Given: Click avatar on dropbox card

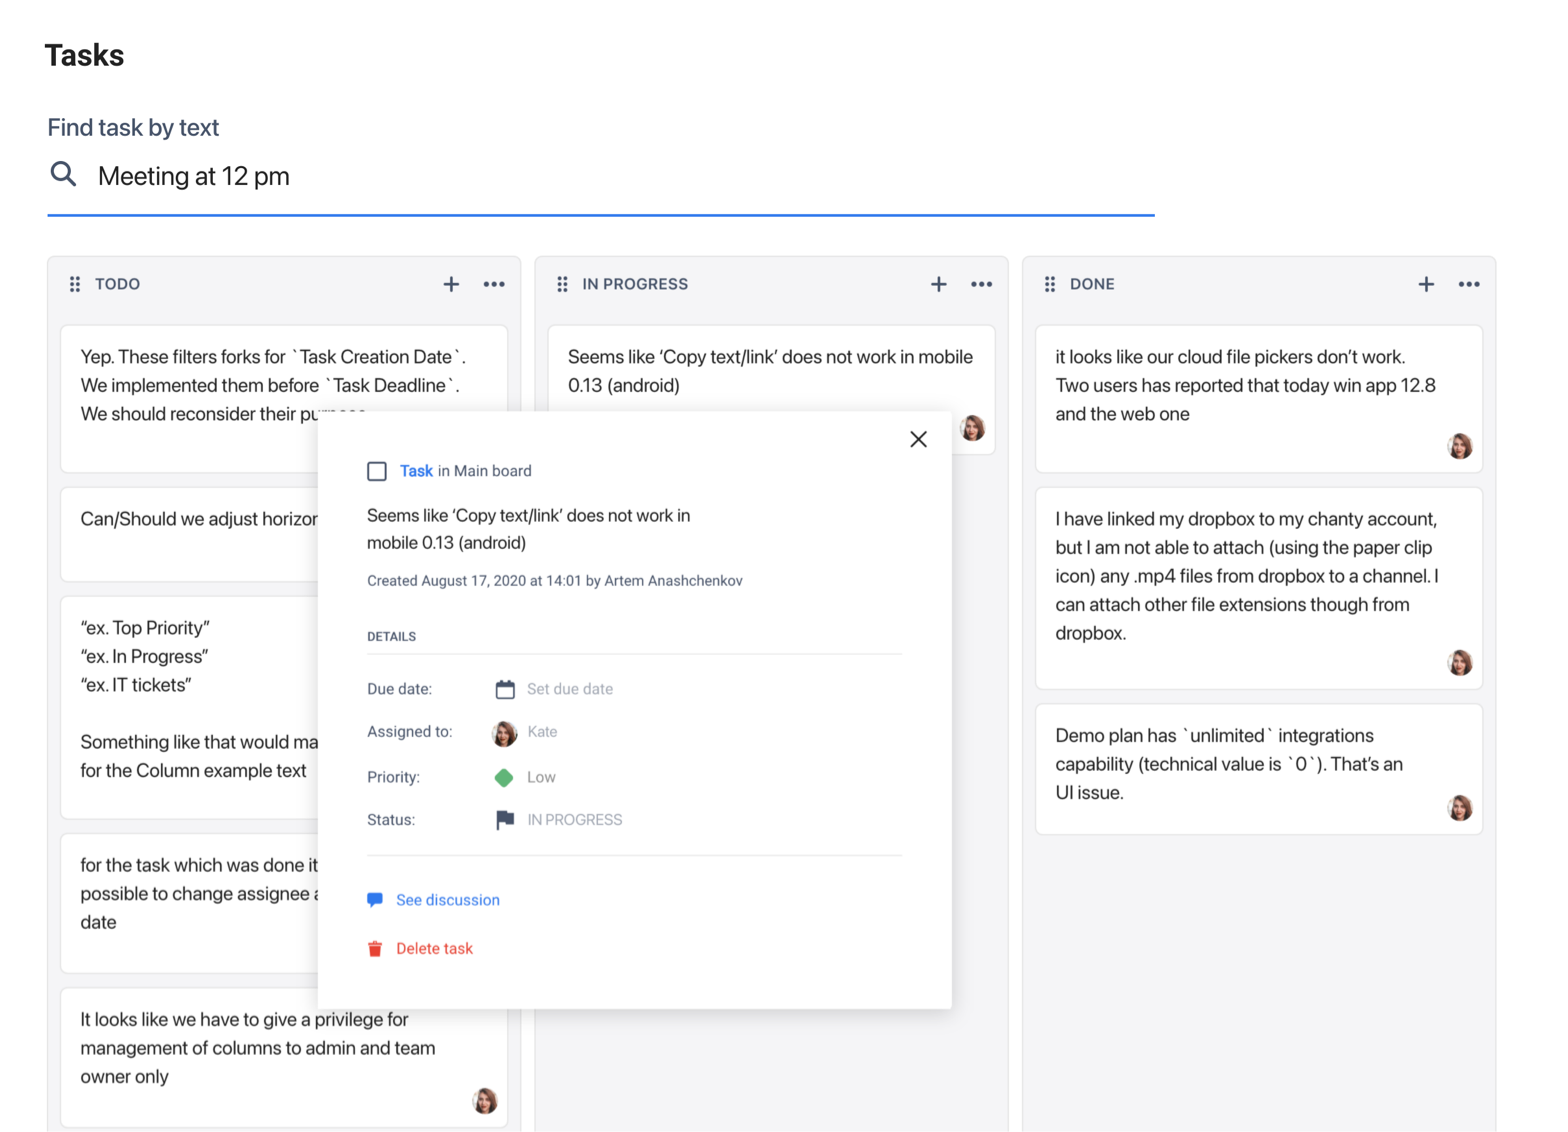Looking at the screenshot, I should (1460, 662).
